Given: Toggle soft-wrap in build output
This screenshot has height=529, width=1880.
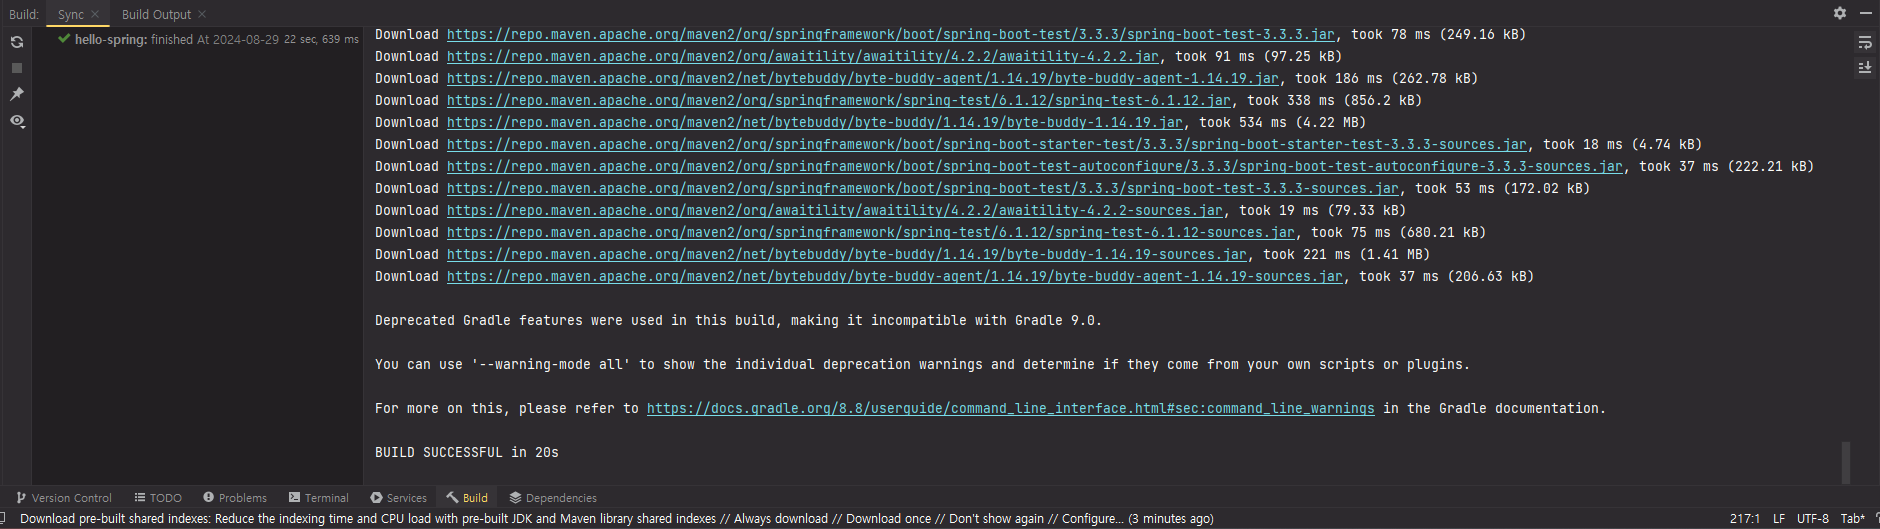Looking at the screenshot, I should 1865,42.
